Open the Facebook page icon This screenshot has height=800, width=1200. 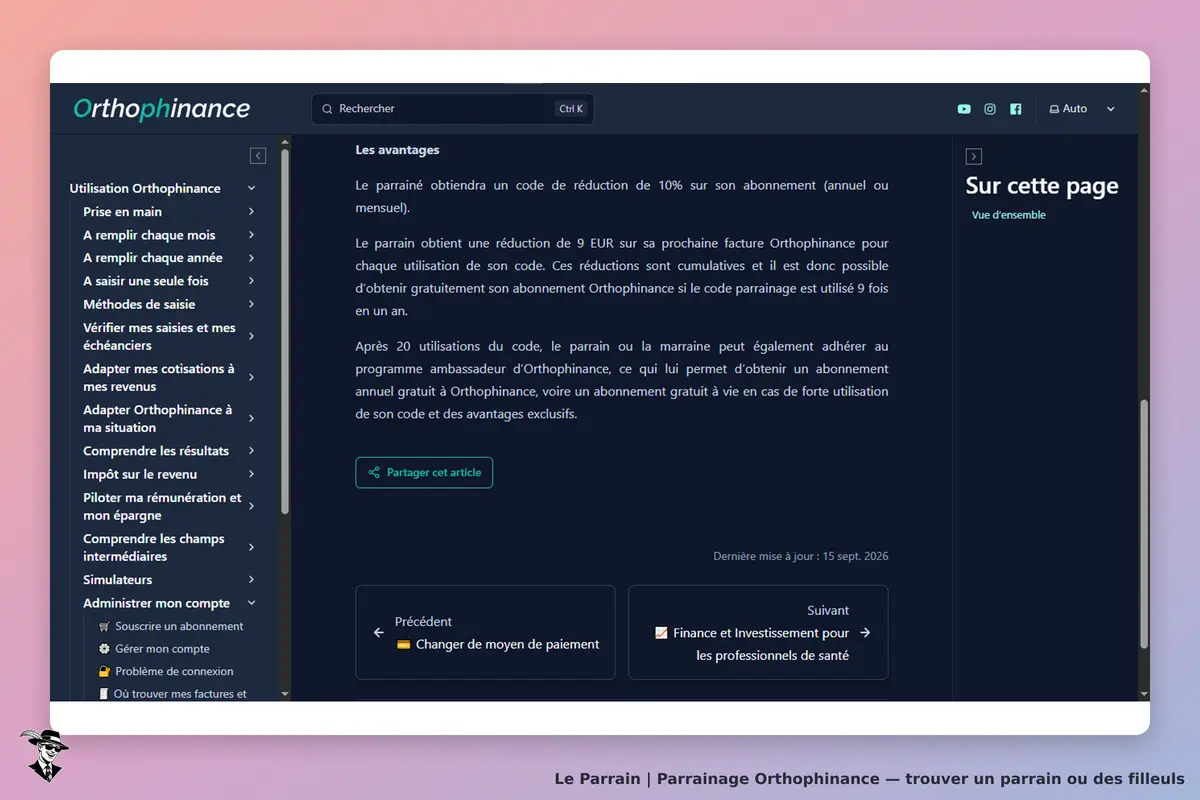coord(1016,109)
